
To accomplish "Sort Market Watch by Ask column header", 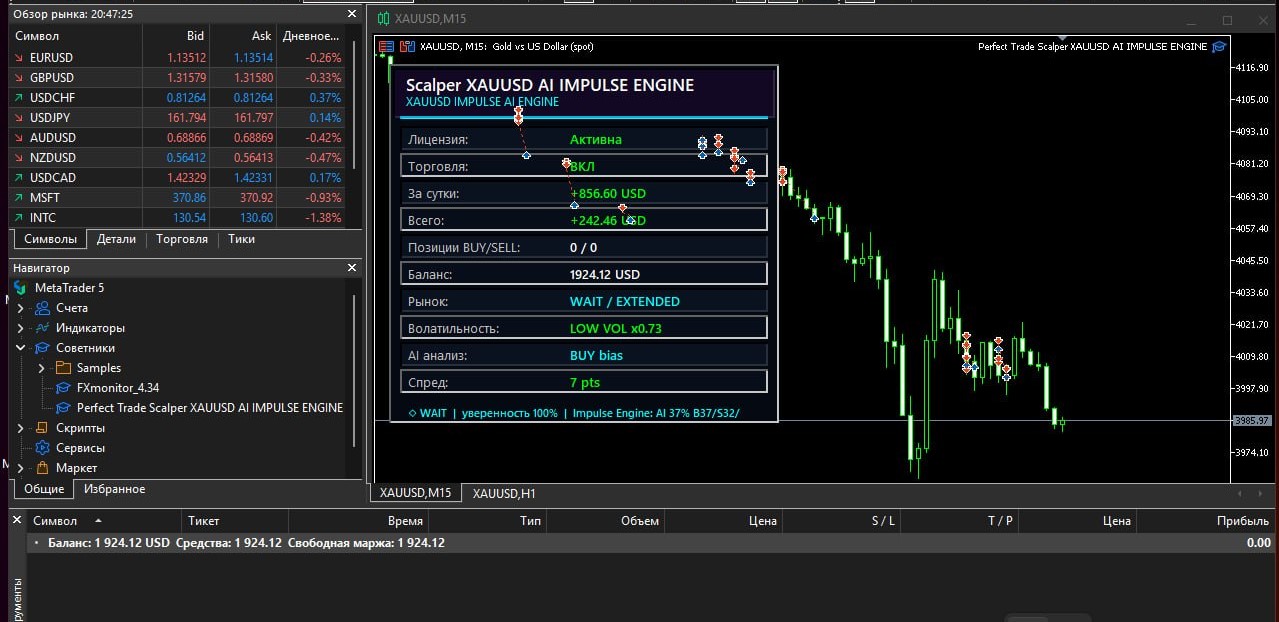I will (242, 35).
